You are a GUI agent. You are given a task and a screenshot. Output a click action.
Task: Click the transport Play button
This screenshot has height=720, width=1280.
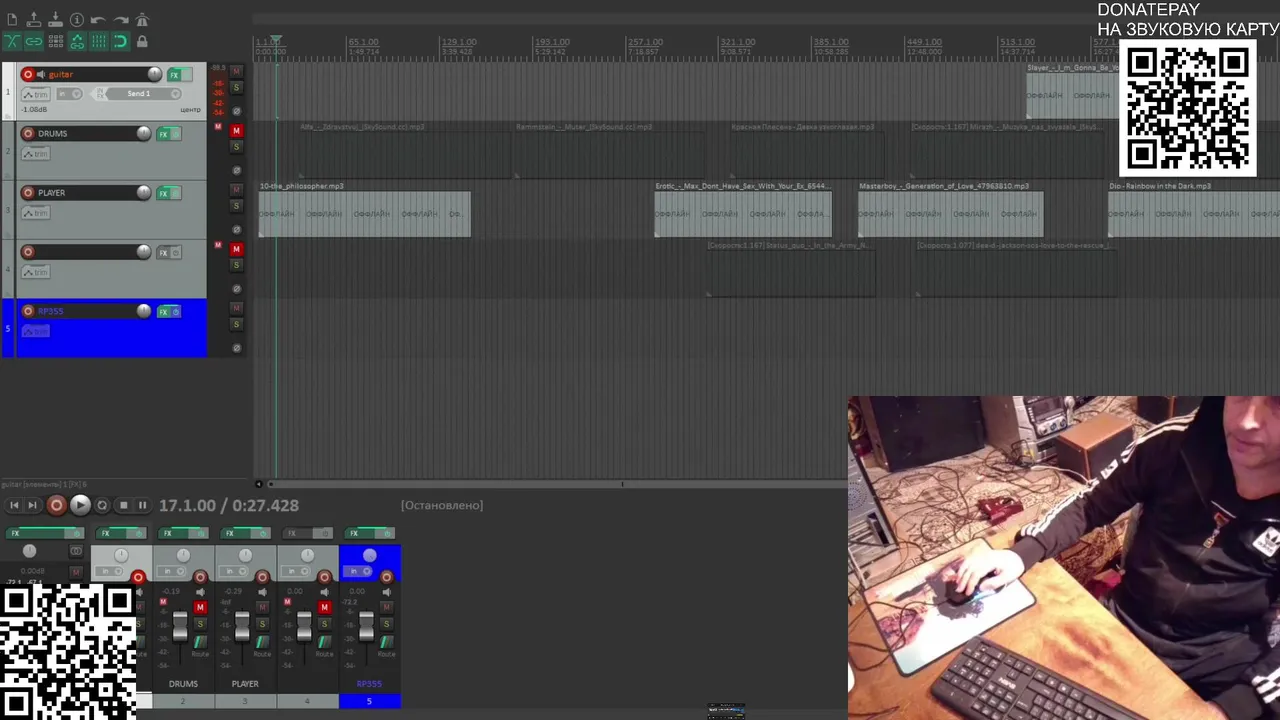coord(80,505)
